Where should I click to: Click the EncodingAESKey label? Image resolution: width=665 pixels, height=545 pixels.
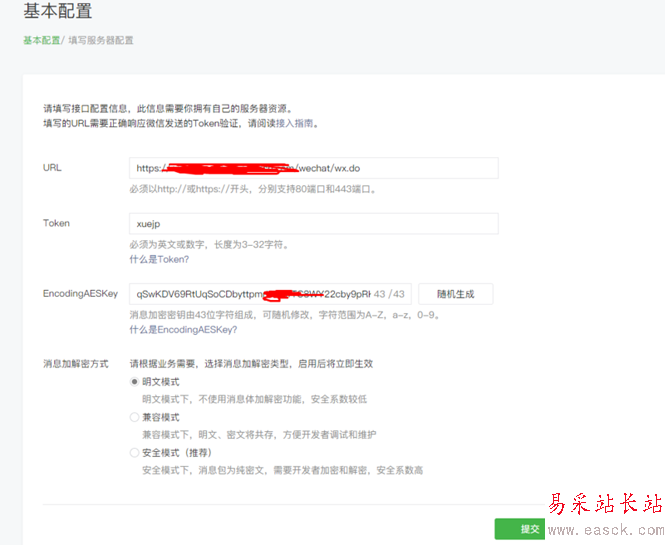[x=80, y=293]
